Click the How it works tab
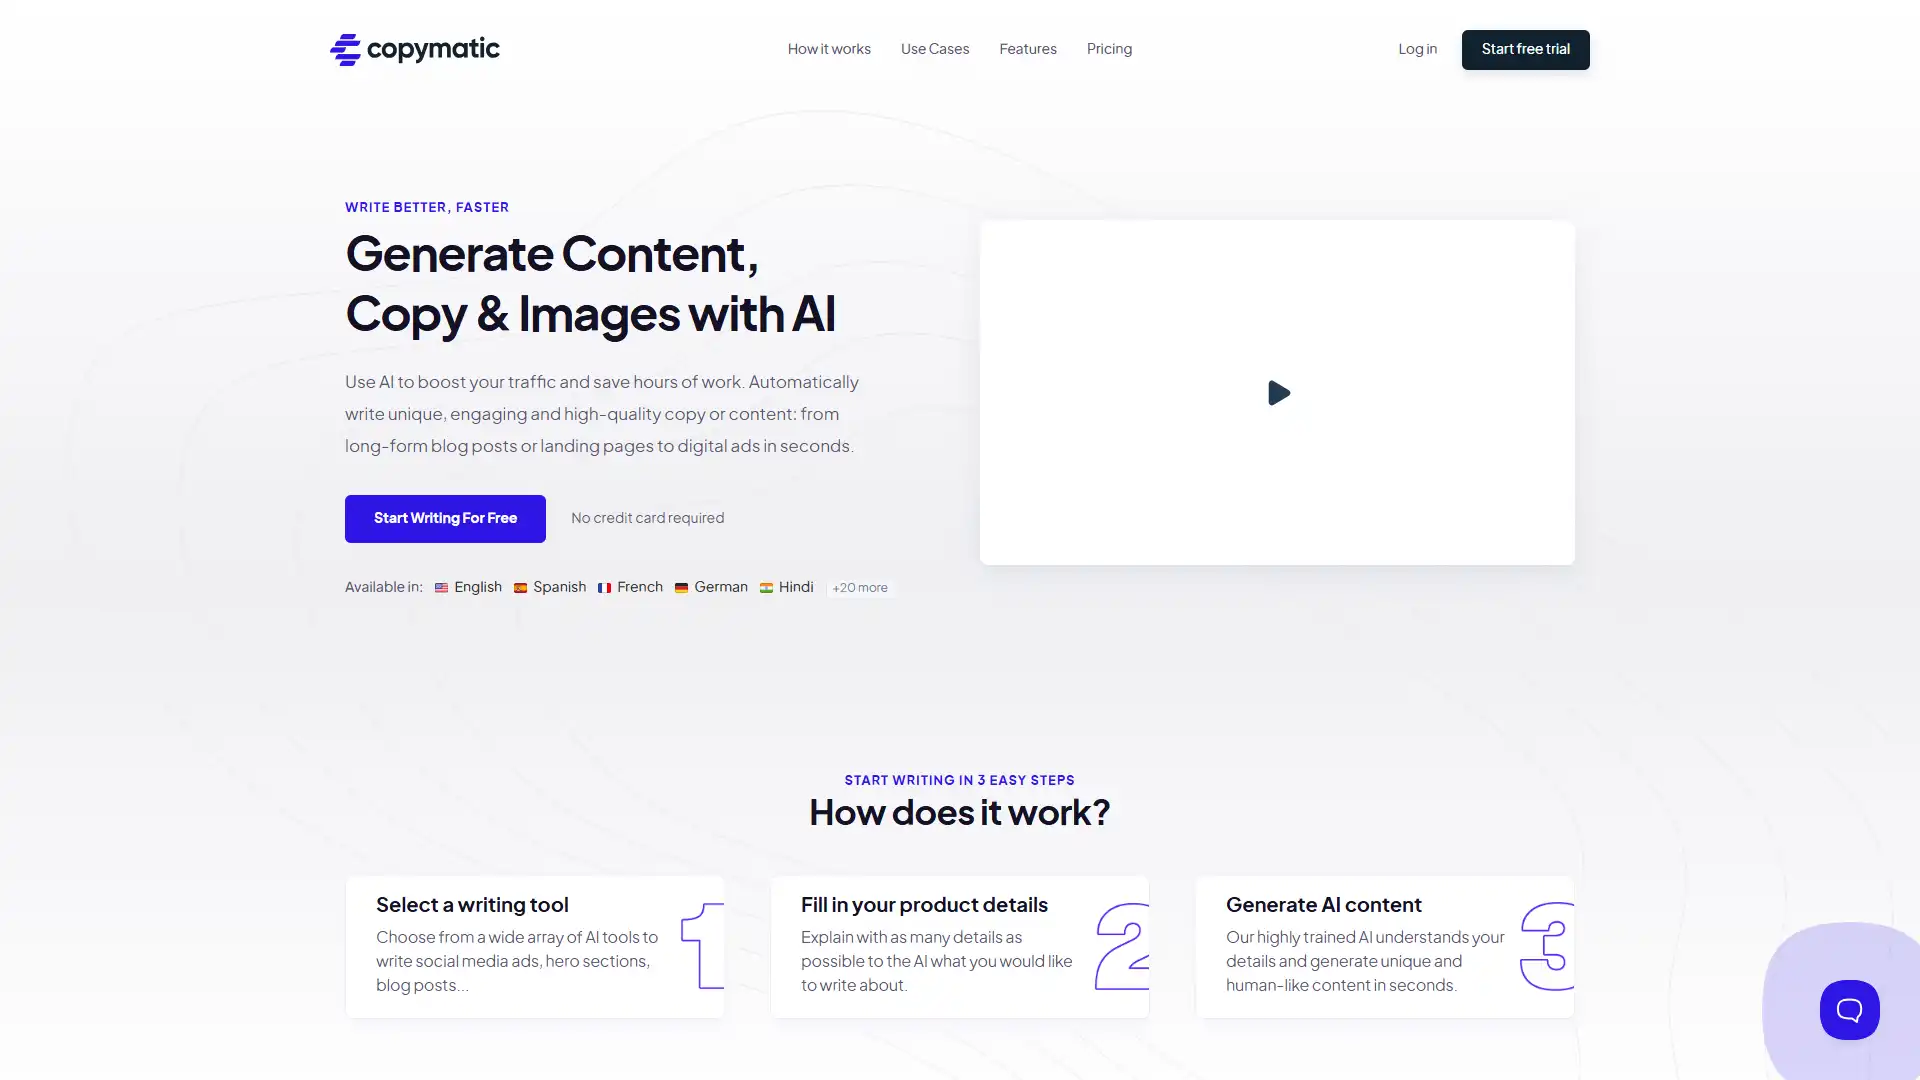The height and width of the screenshot is (1080, 1920). tap(828, 47)
